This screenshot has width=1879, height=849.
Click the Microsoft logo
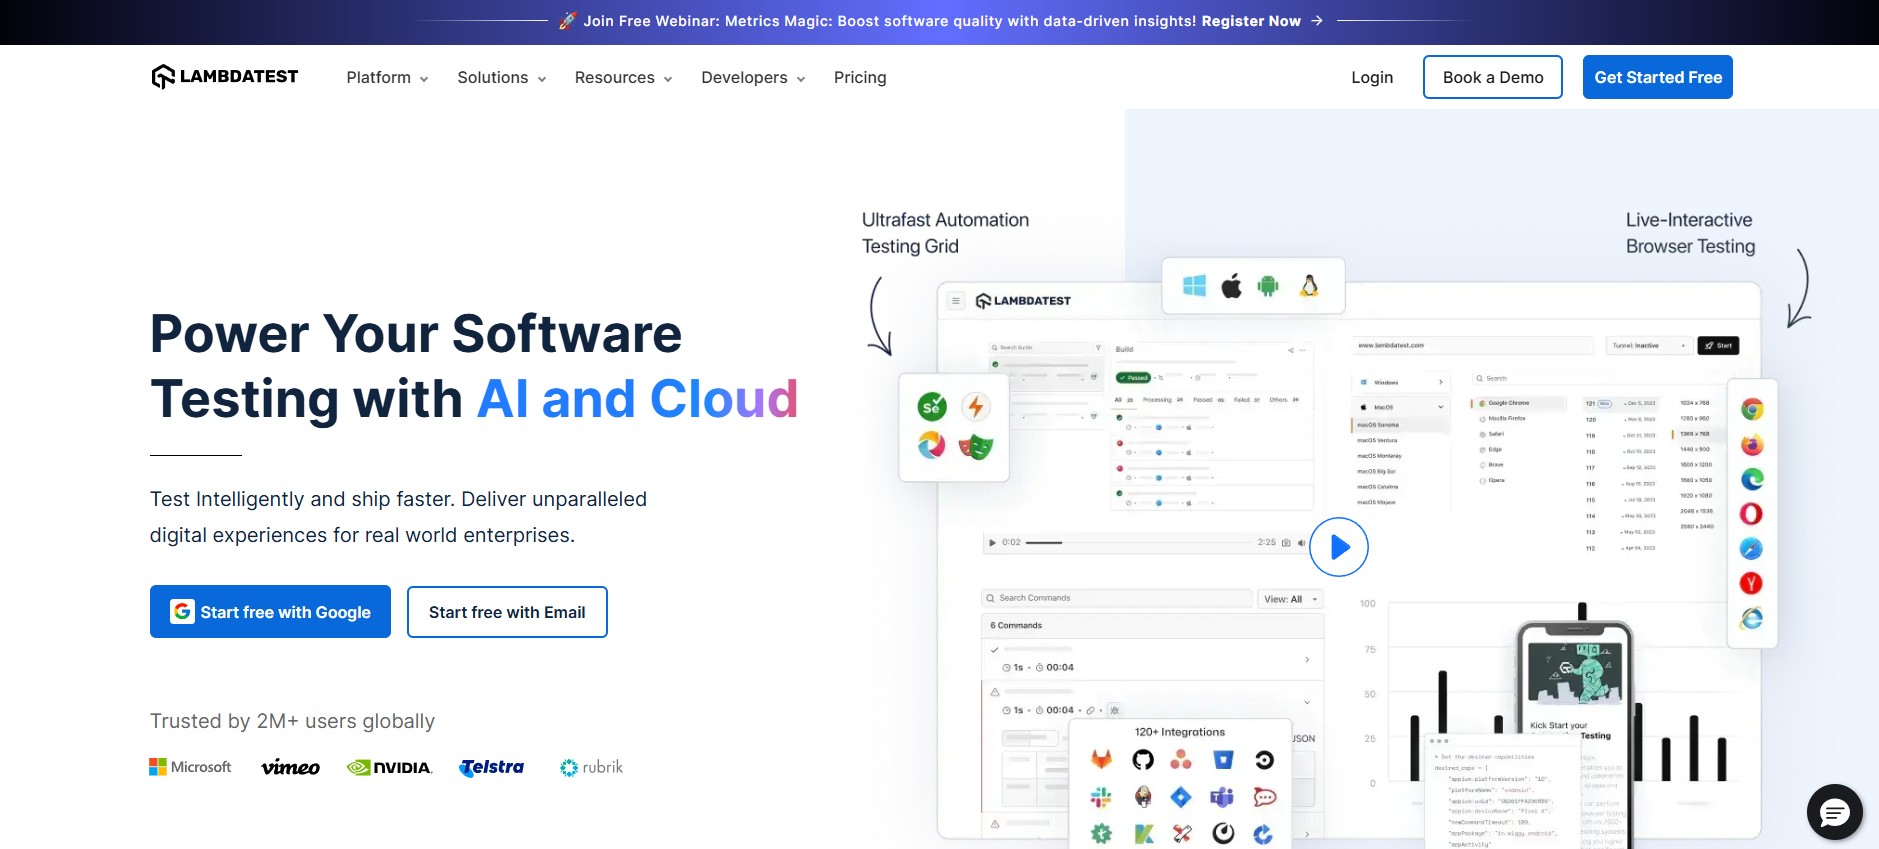click(x=190, y=767)
